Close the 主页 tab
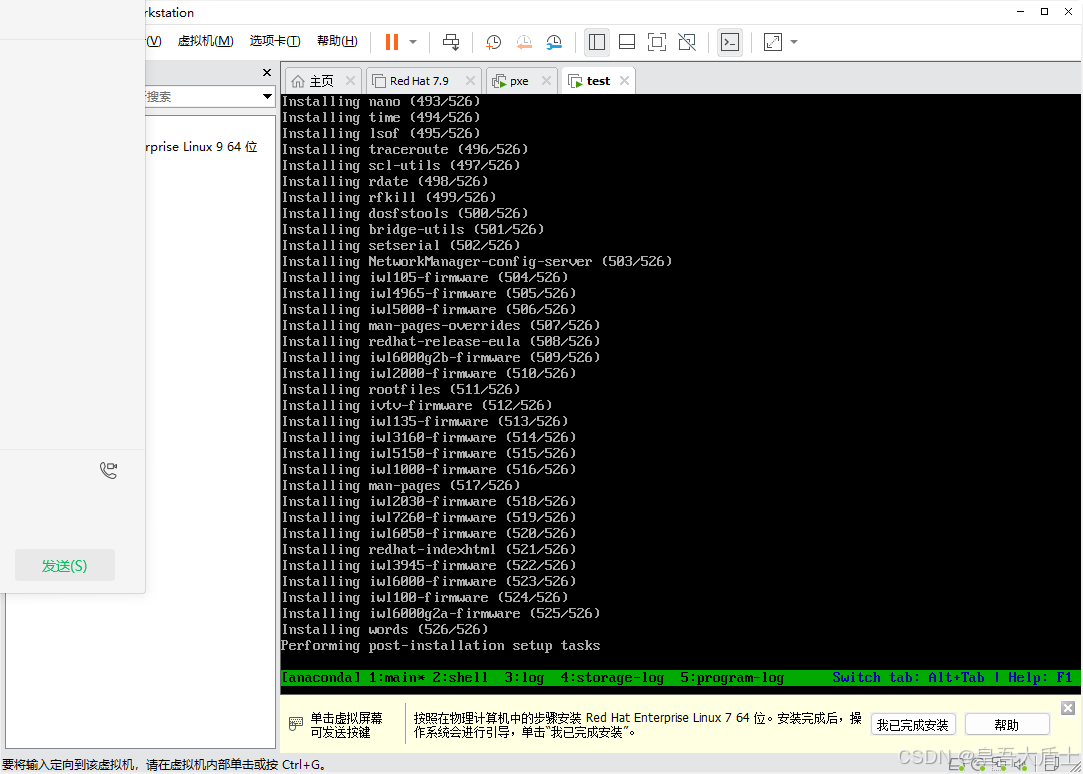1083x774 pixels. tap(350, 81)
